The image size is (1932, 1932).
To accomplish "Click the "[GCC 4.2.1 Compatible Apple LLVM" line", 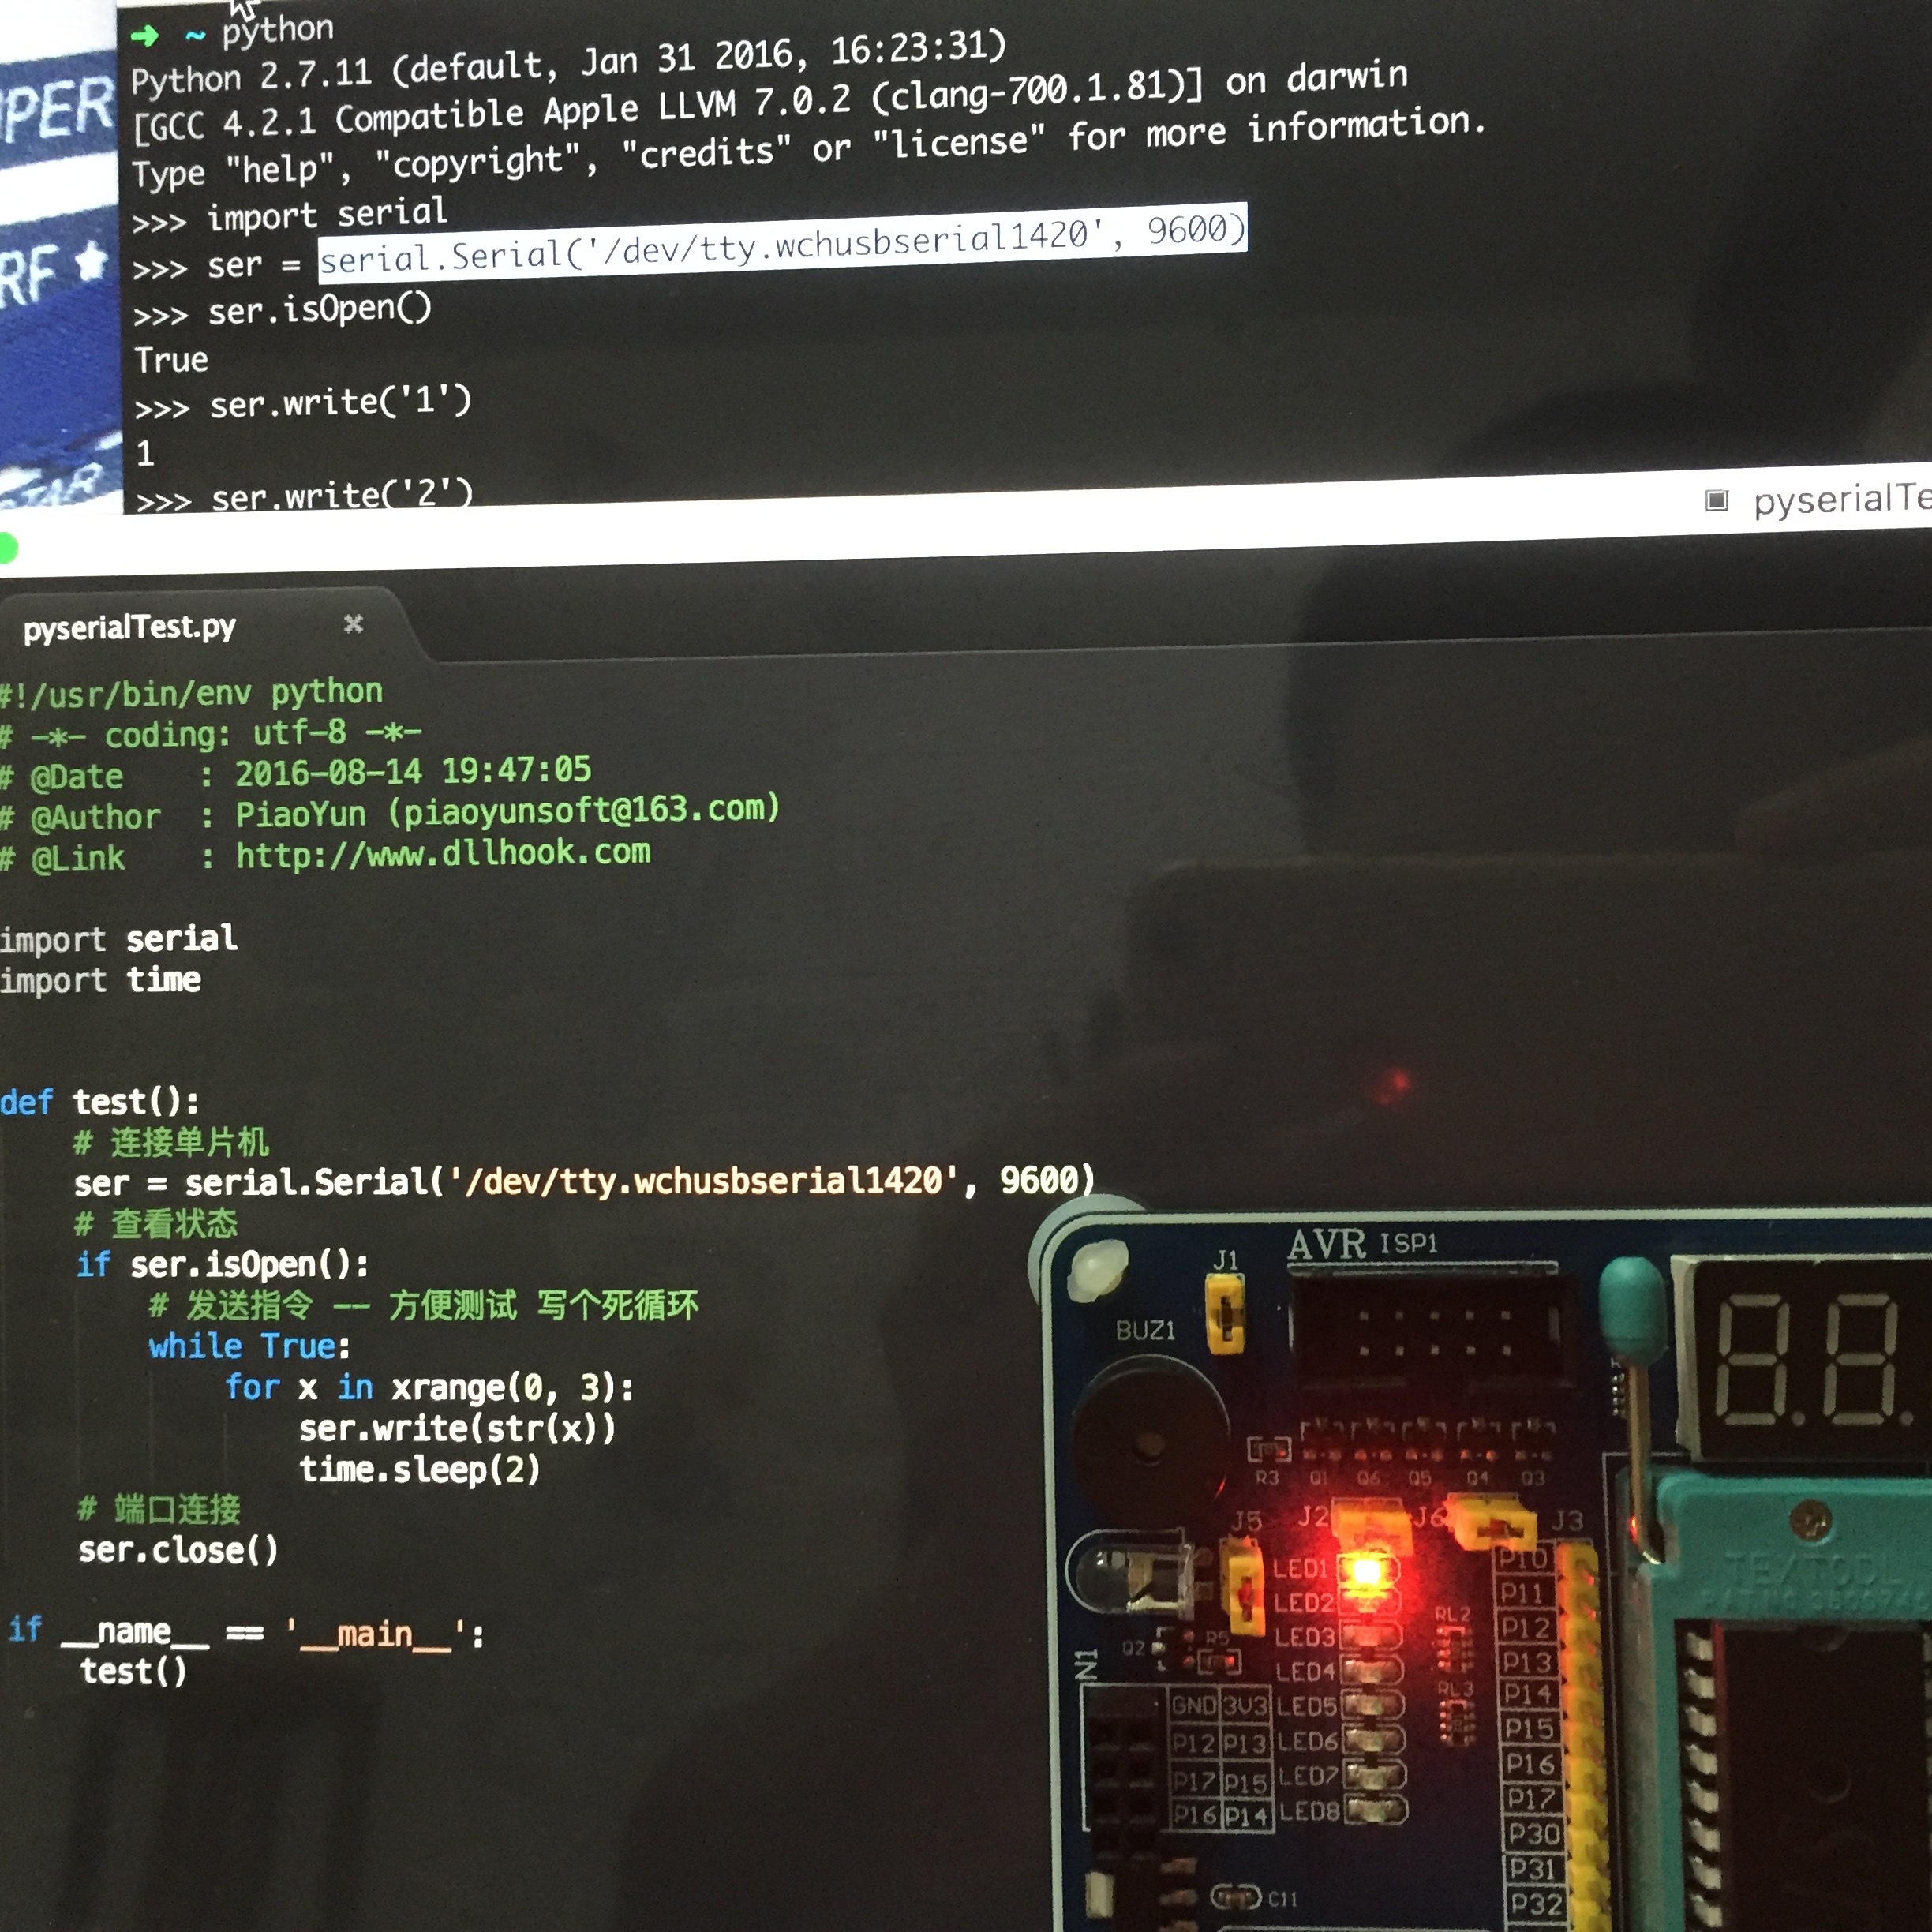I will click(x=770, y=103).
